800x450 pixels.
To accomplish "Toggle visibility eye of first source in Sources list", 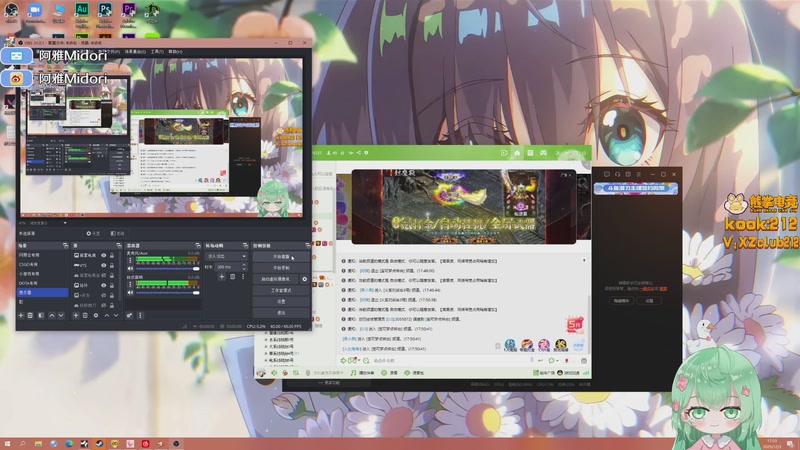I will point(104,256).
